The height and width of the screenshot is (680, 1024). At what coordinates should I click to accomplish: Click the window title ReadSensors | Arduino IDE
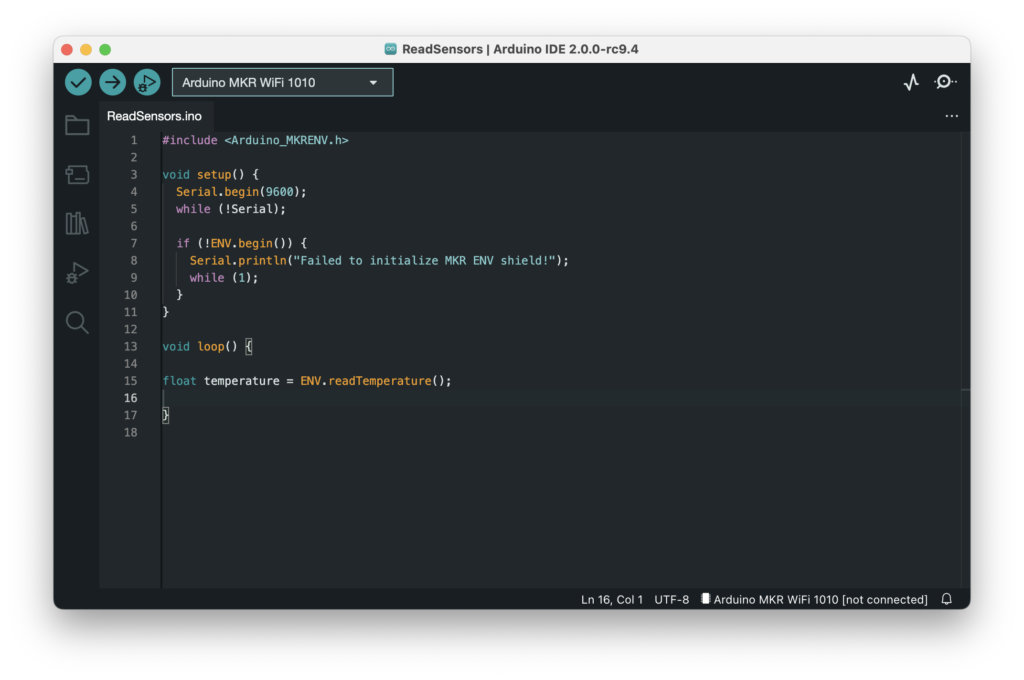(520, 49)
